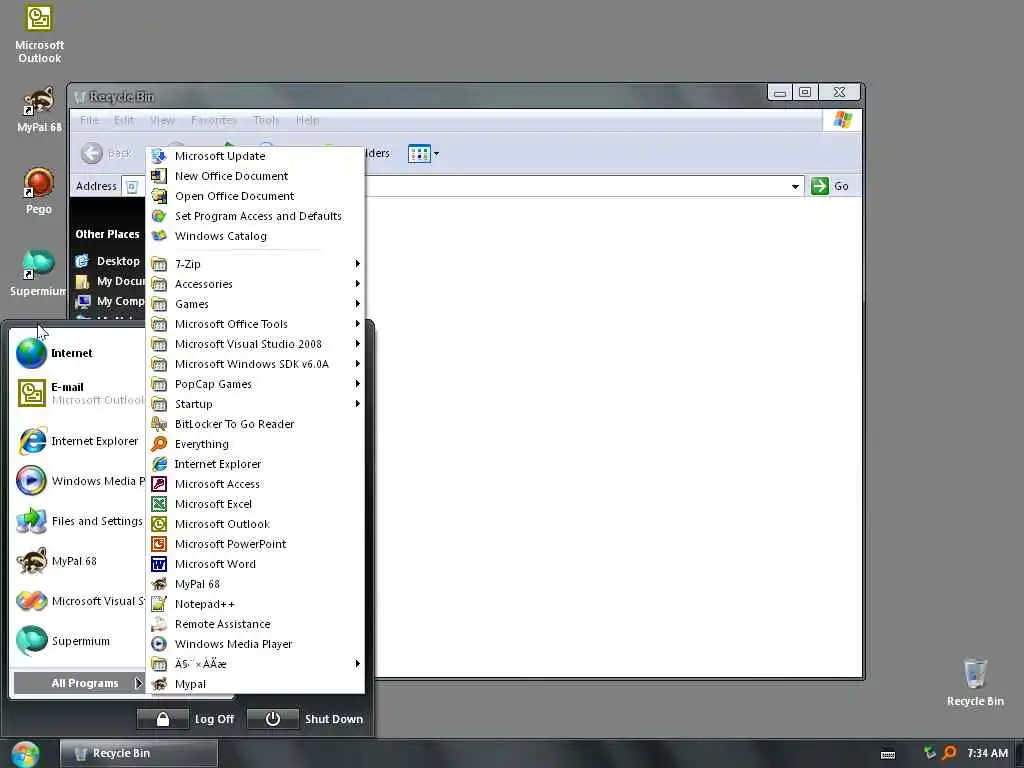Open the View menu in Recycle Bin
The image size is (1024, 768).
click(162, 120)
